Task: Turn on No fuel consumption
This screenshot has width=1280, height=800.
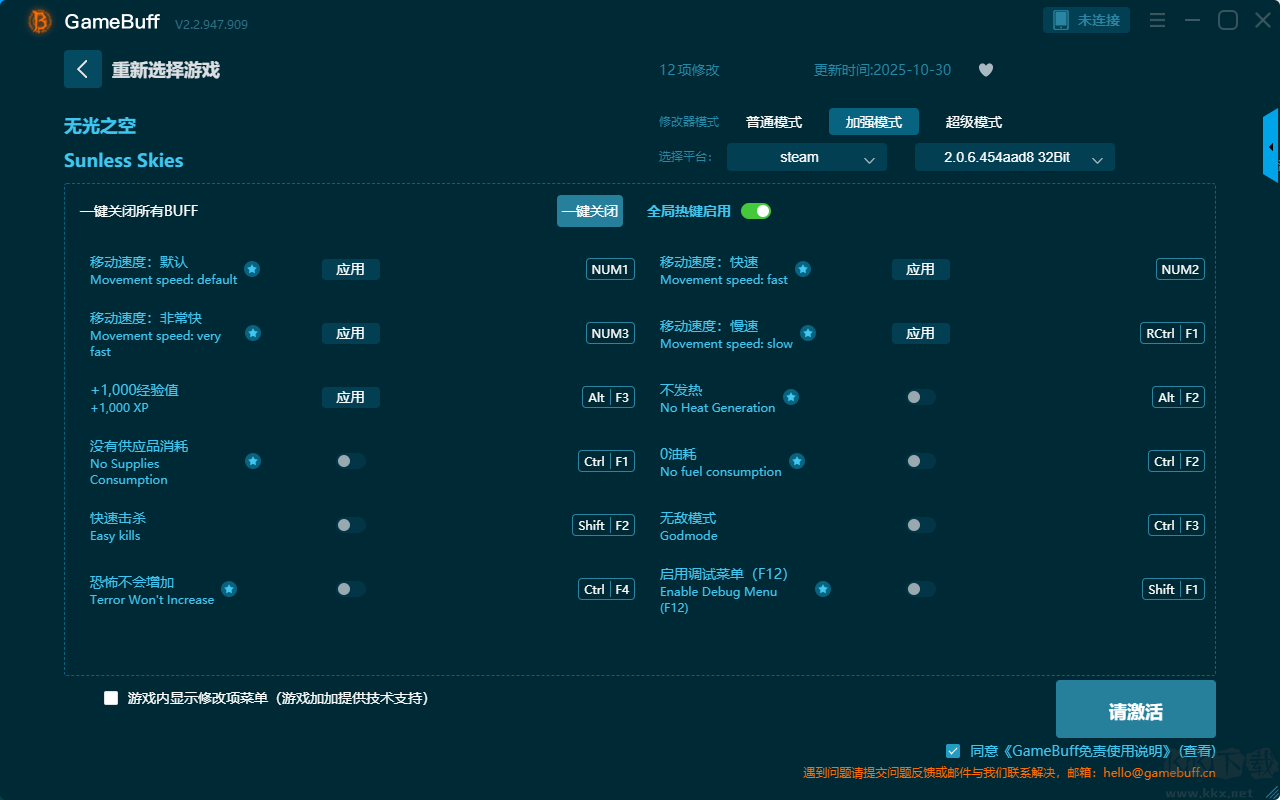Action: pos(921,461)
